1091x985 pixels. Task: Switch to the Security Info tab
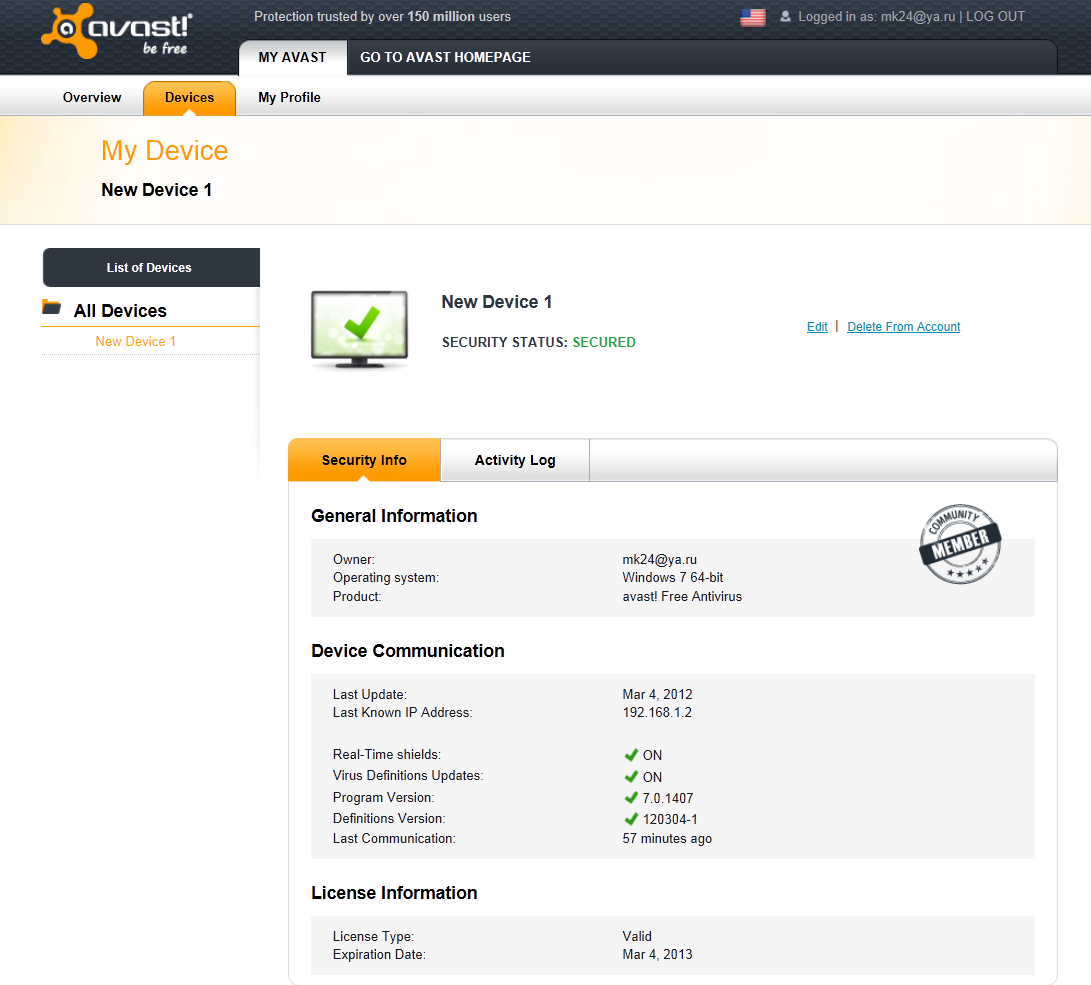click(364, 460)
